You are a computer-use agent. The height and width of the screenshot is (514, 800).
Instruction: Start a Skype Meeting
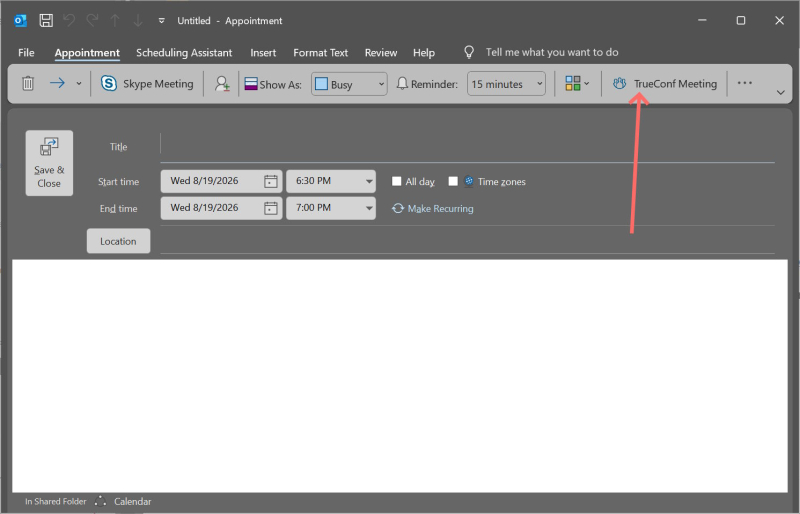coord(147,84)
